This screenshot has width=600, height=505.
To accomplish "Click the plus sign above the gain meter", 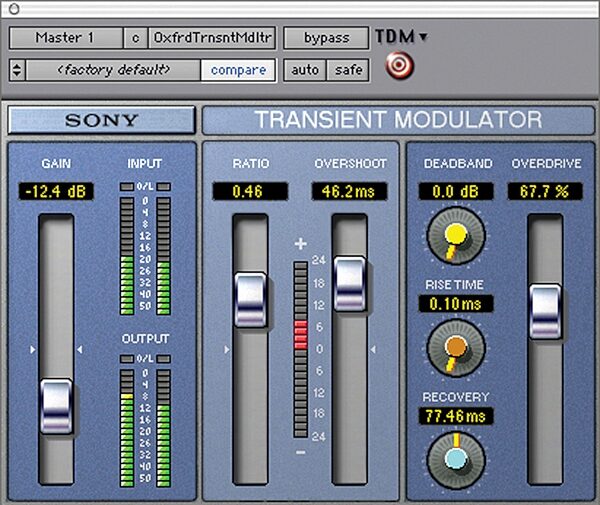I will pos(301,244).
